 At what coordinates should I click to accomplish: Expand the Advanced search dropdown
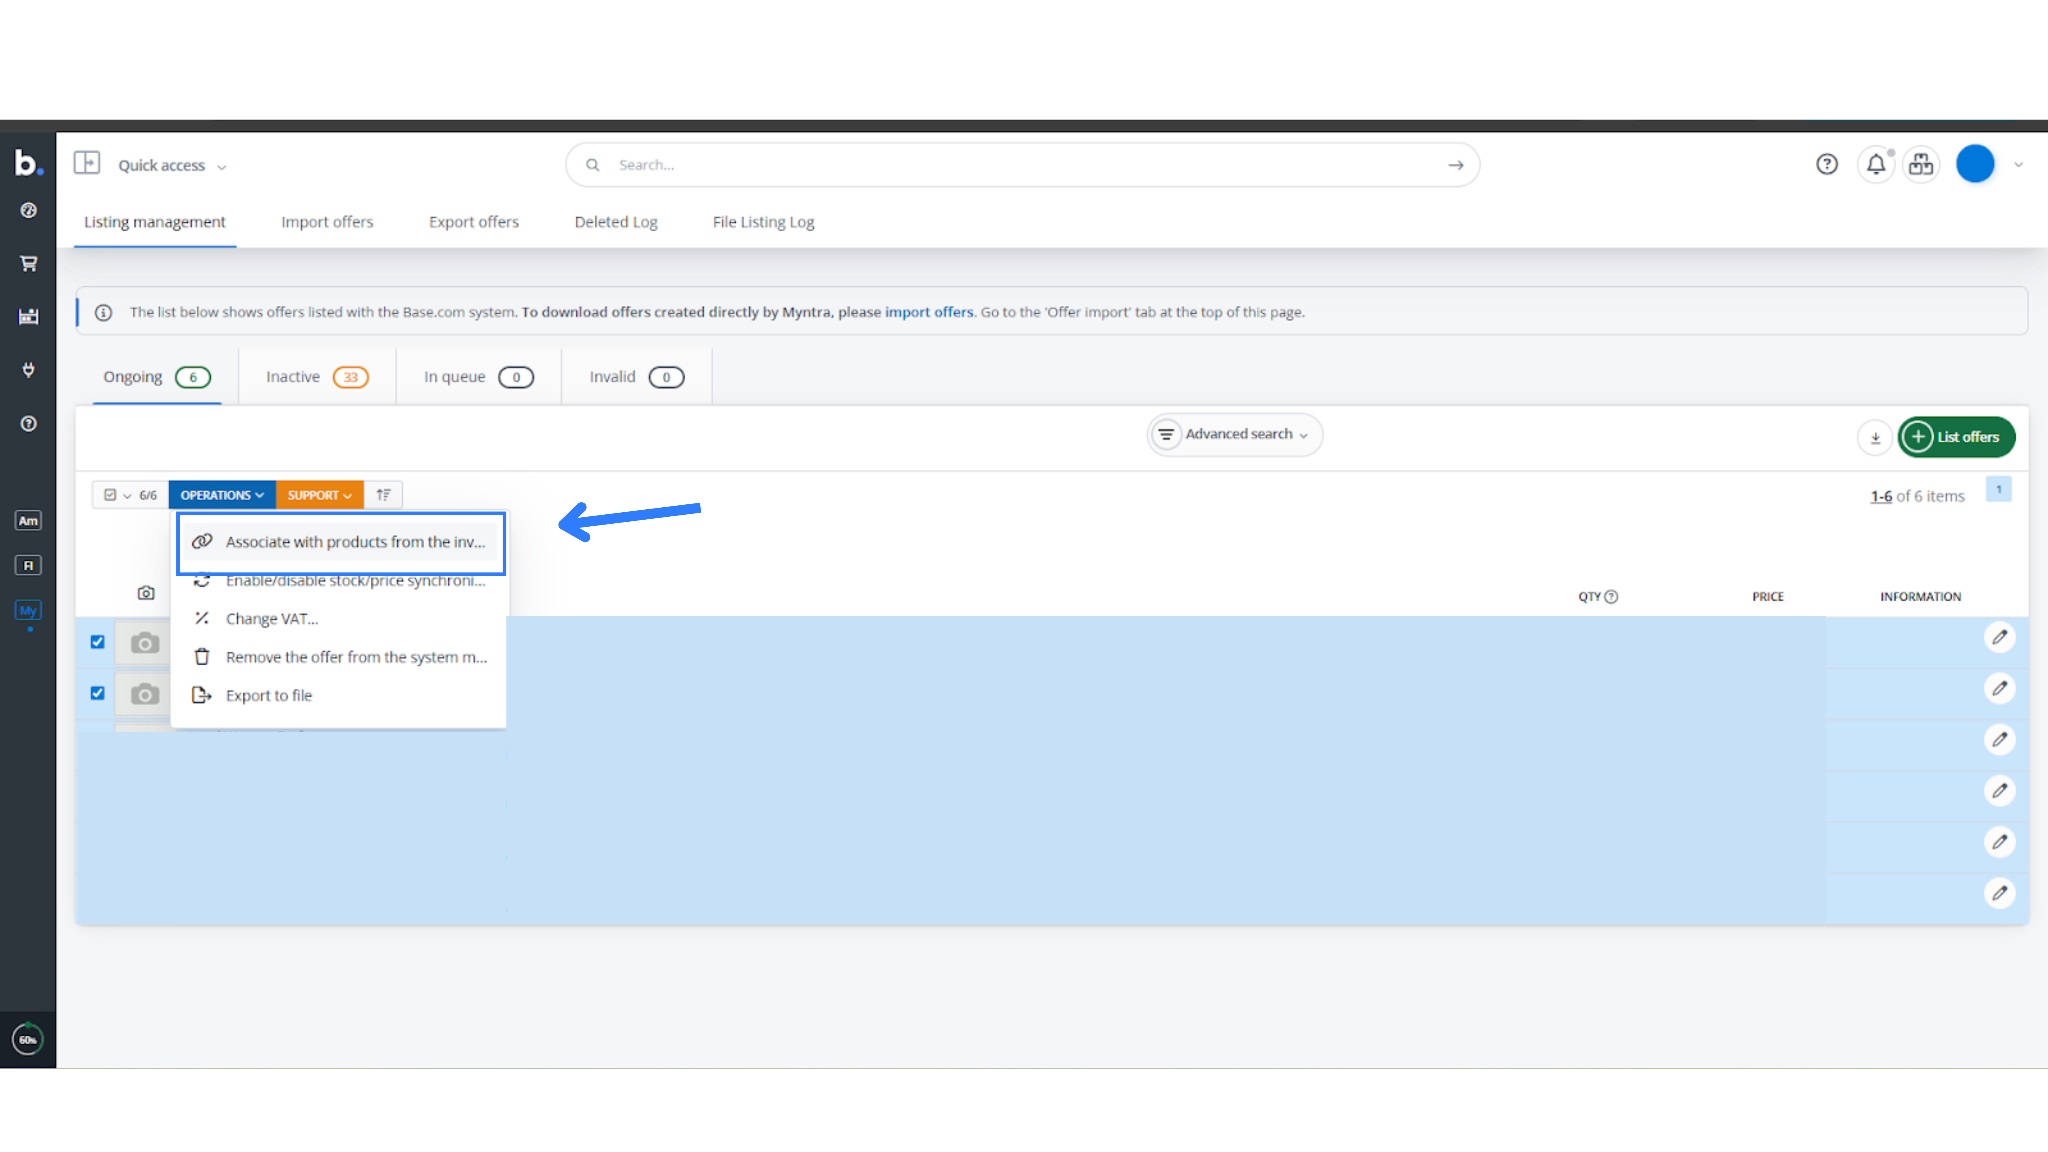click(x=1235, y=435)
